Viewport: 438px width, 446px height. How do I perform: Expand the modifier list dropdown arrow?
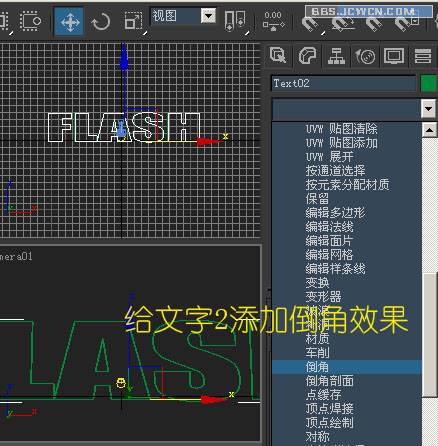[x=429, y=109]
